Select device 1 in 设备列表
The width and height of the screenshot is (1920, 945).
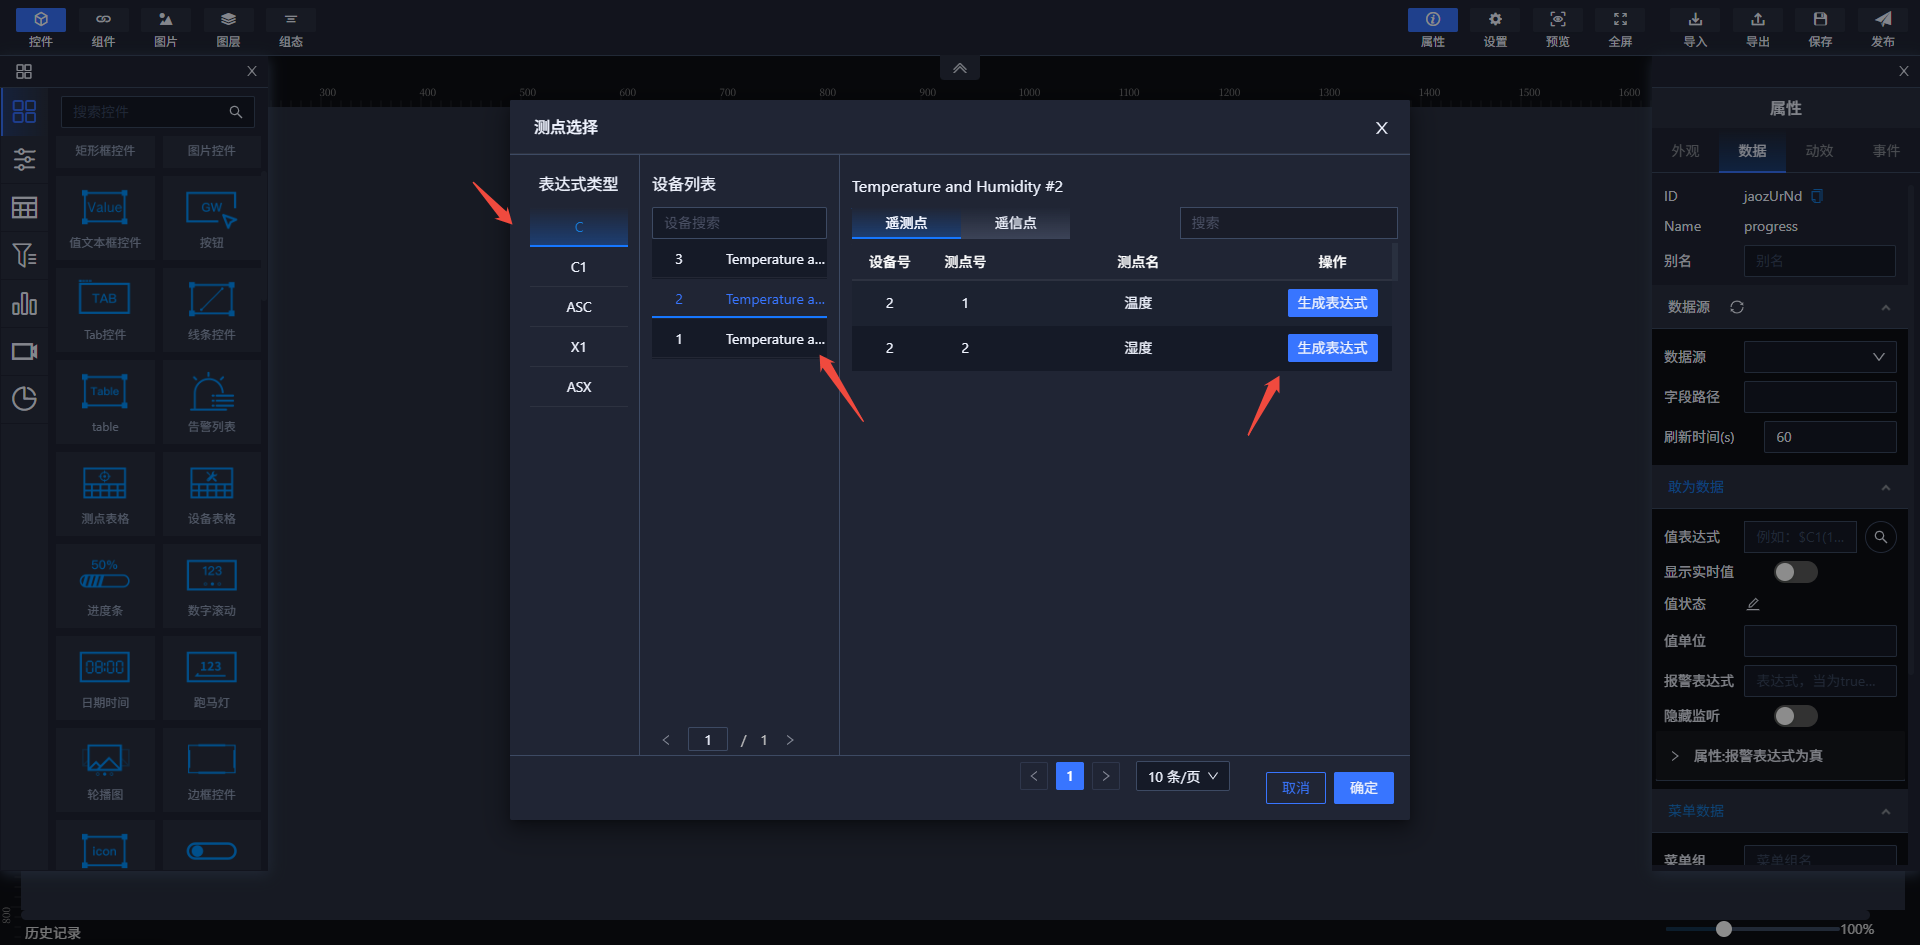coord(739,339)
